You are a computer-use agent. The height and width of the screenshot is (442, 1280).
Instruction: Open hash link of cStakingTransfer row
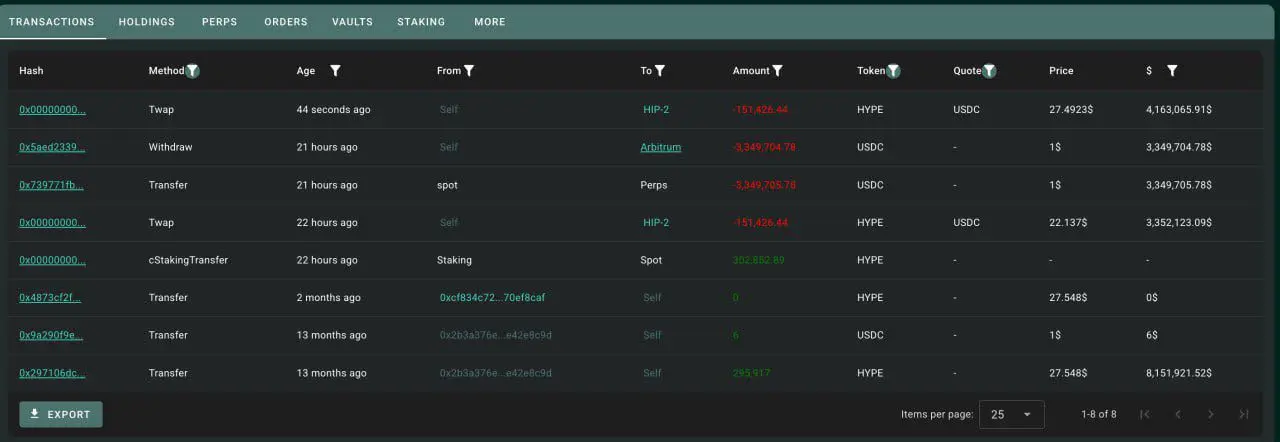[52, 260]
